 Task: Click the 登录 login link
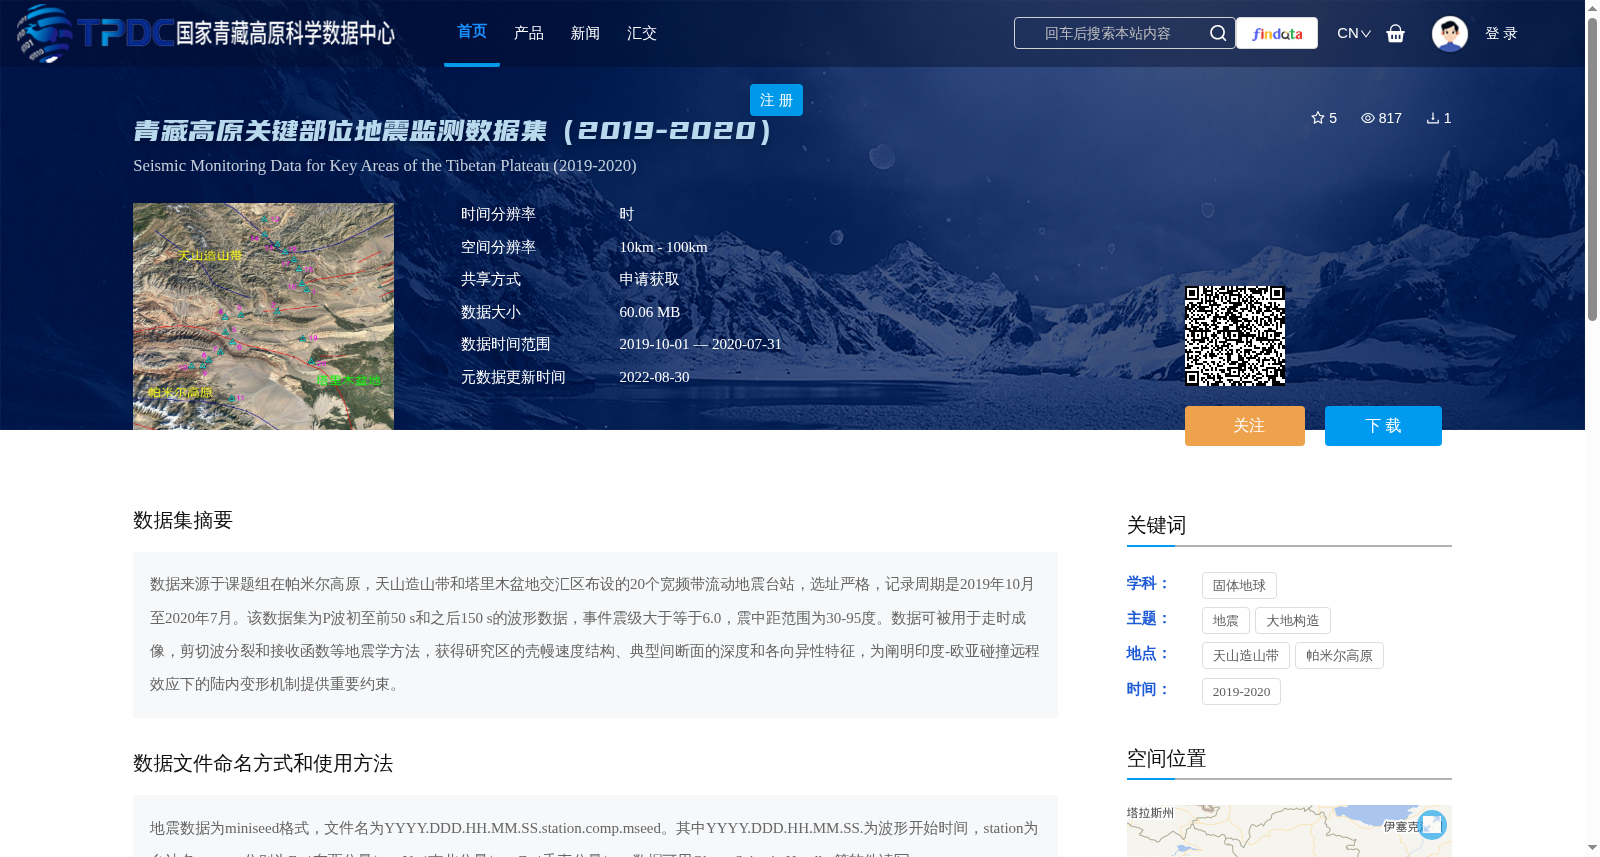[1501, 33]
